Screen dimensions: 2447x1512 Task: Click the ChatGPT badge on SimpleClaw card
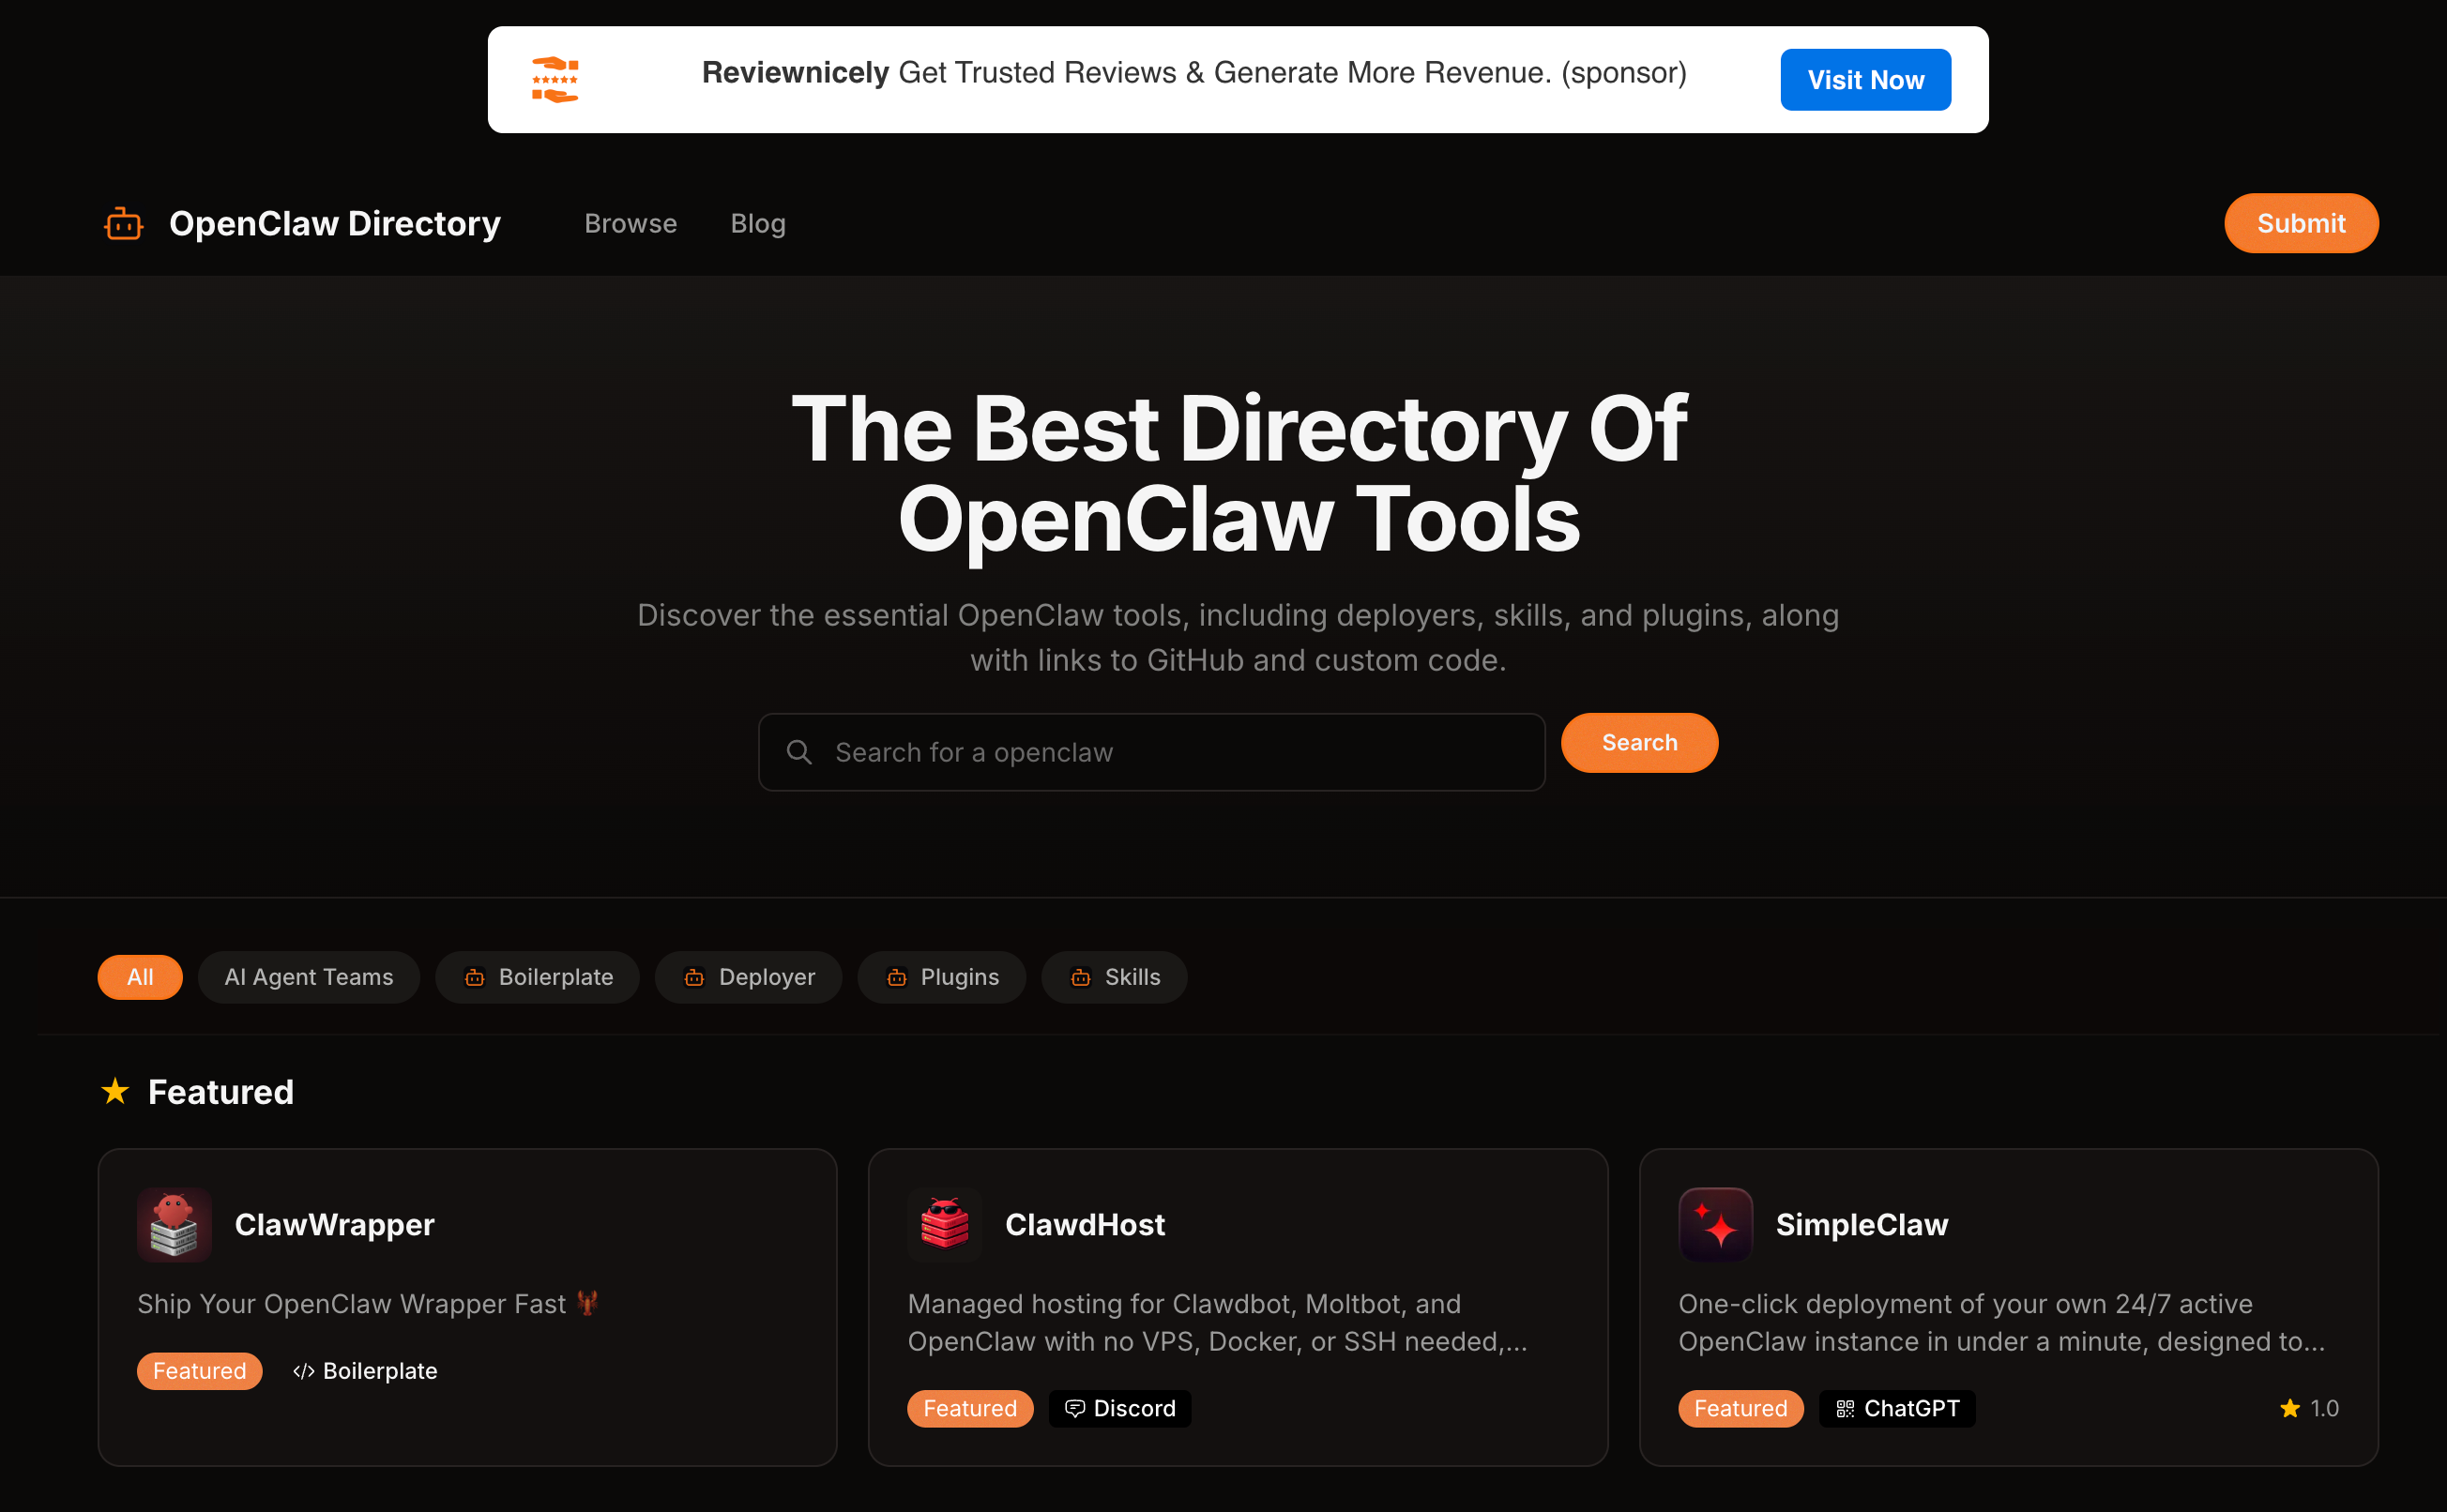pyautogui.click(x=1896, y=1408)
